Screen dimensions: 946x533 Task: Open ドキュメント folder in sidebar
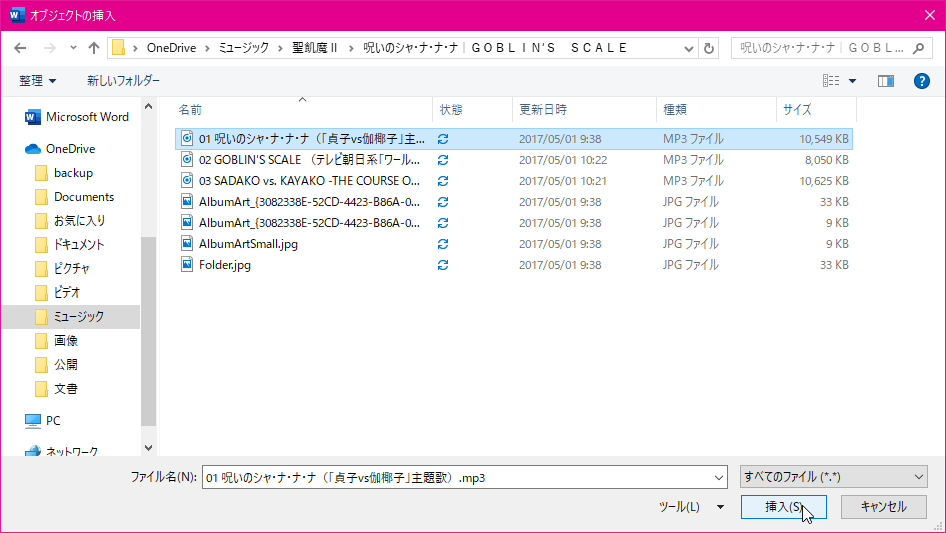click(x=70, y=244)
